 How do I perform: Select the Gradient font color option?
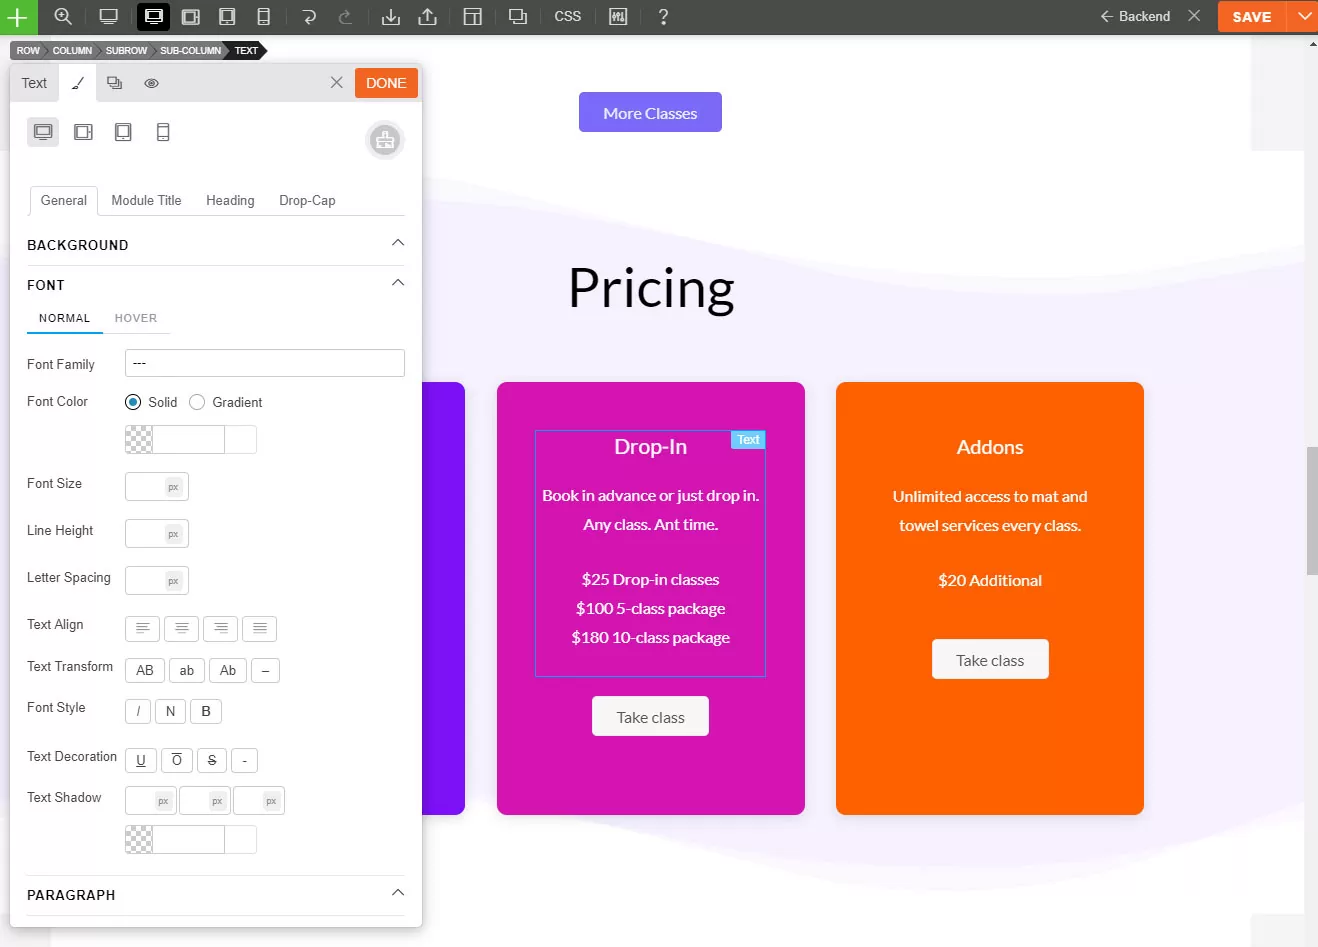point(197,402)
